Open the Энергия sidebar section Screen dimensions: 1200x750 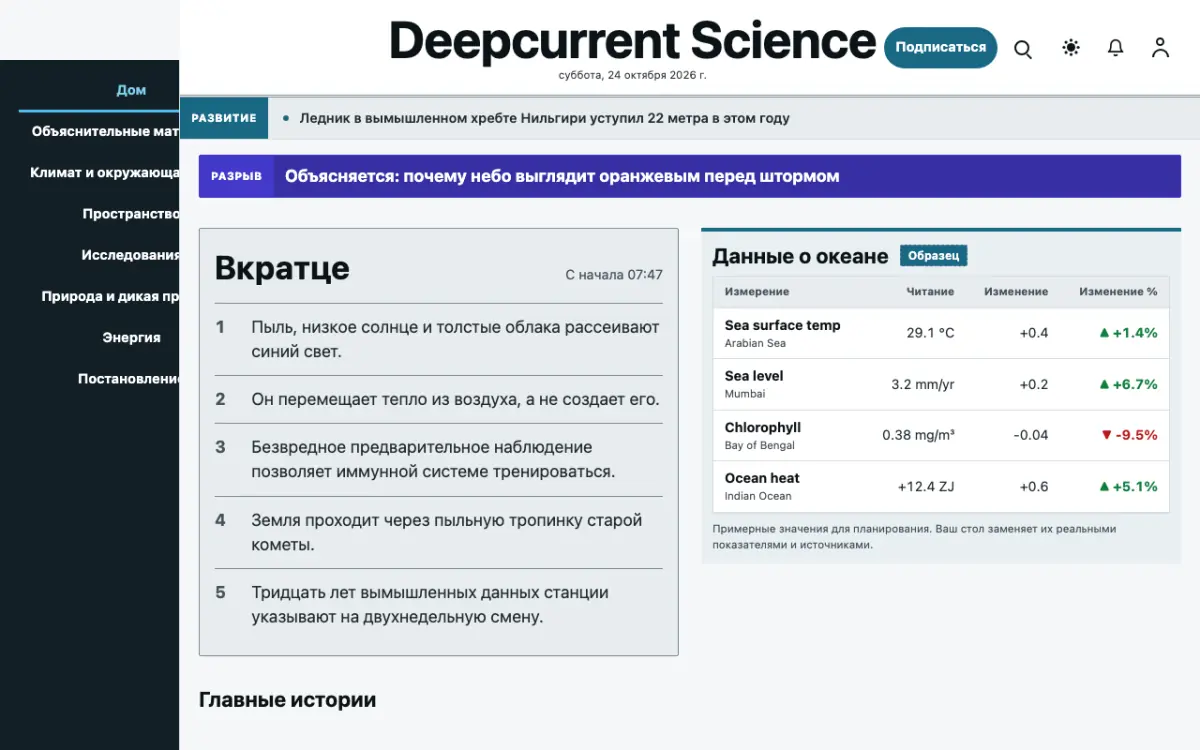pos(131,337)
